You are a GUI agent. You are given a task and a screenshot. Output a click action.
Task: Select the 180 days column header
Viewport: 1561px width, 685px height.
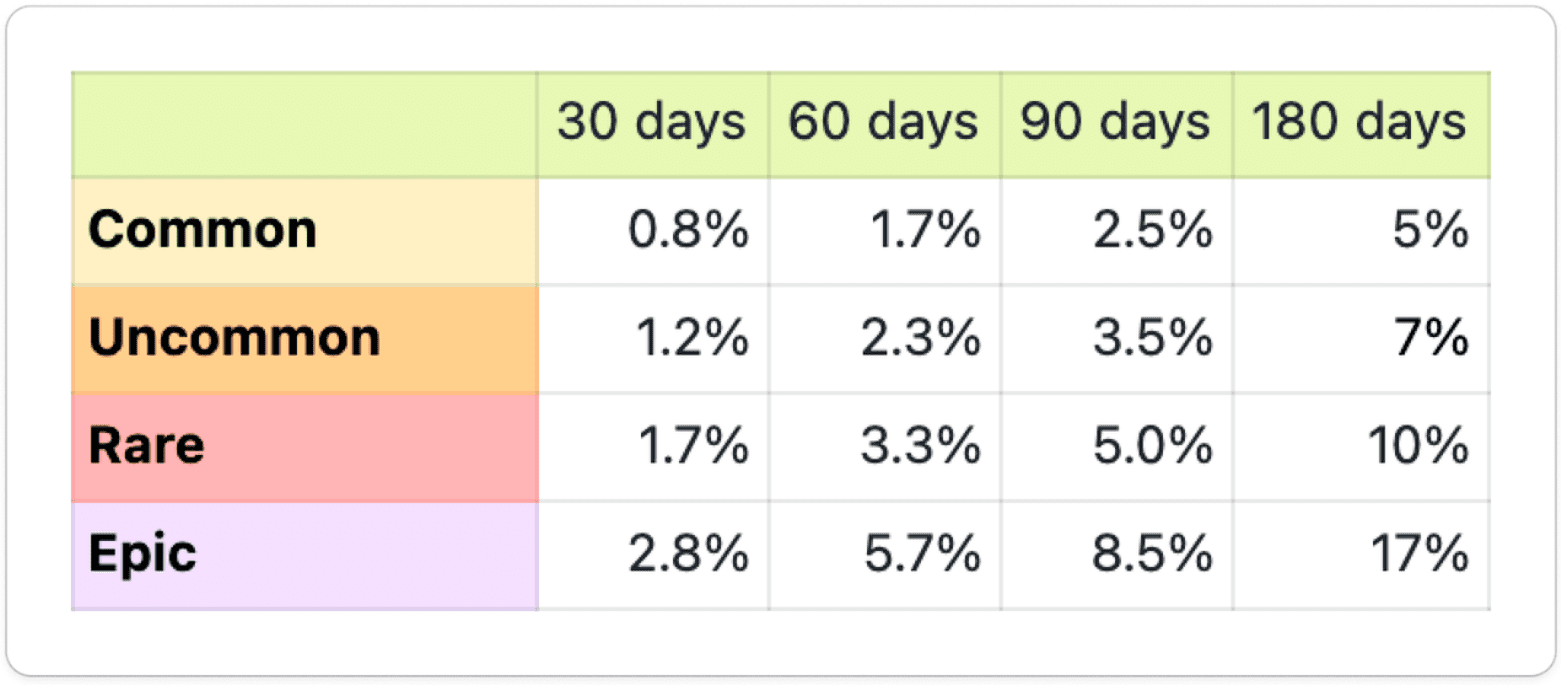tap(1360, 124)
